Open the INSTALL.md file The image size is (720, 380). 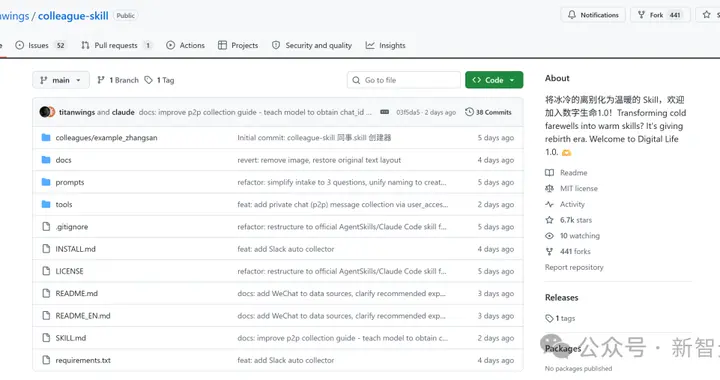coord(75,249)
